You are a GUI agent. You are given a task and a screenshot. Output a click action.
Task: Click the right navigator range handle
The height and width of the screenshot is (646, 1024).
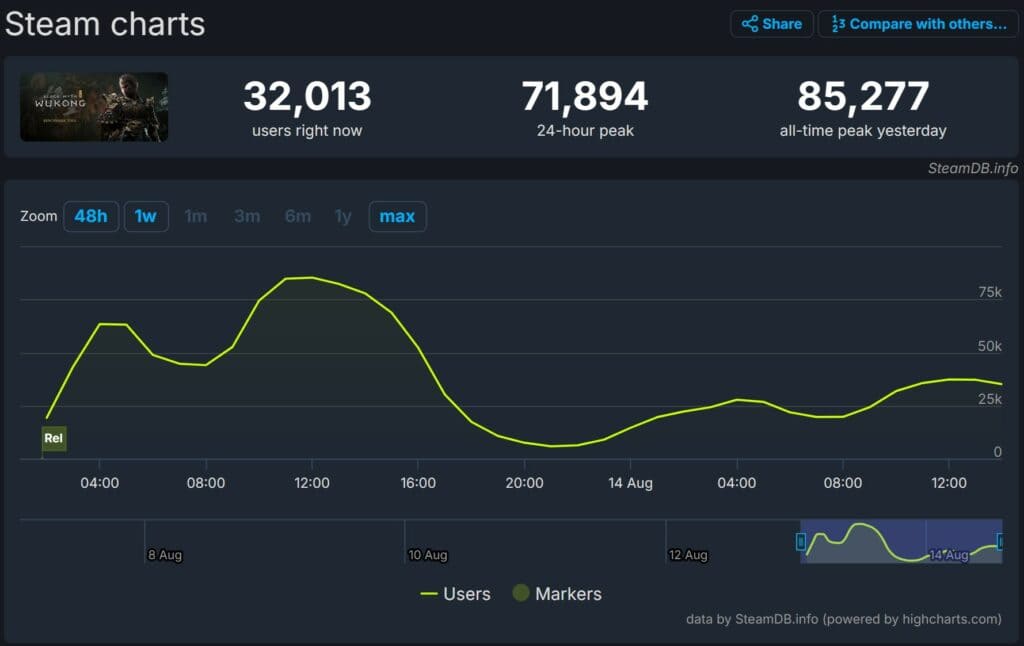[x=1000, y=541]
